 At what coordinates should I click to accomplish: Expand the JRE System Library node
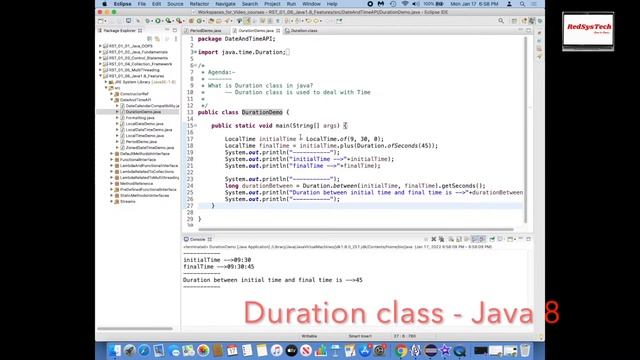pyautogui.click(x=106, y=82)
